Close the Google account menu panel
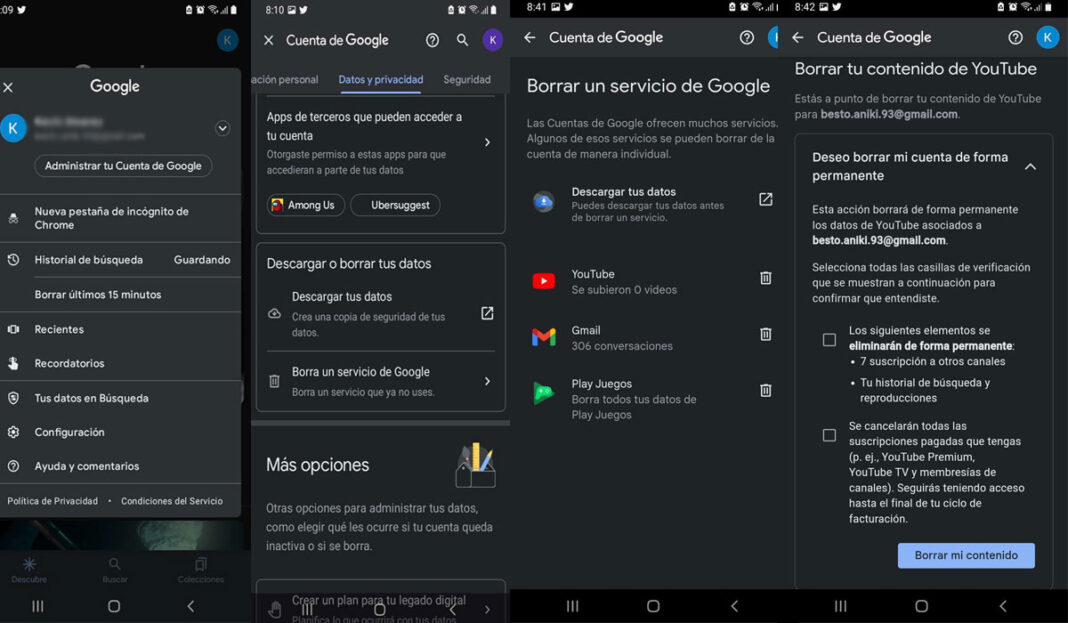Screen dimensions: 1068x623 8,87
